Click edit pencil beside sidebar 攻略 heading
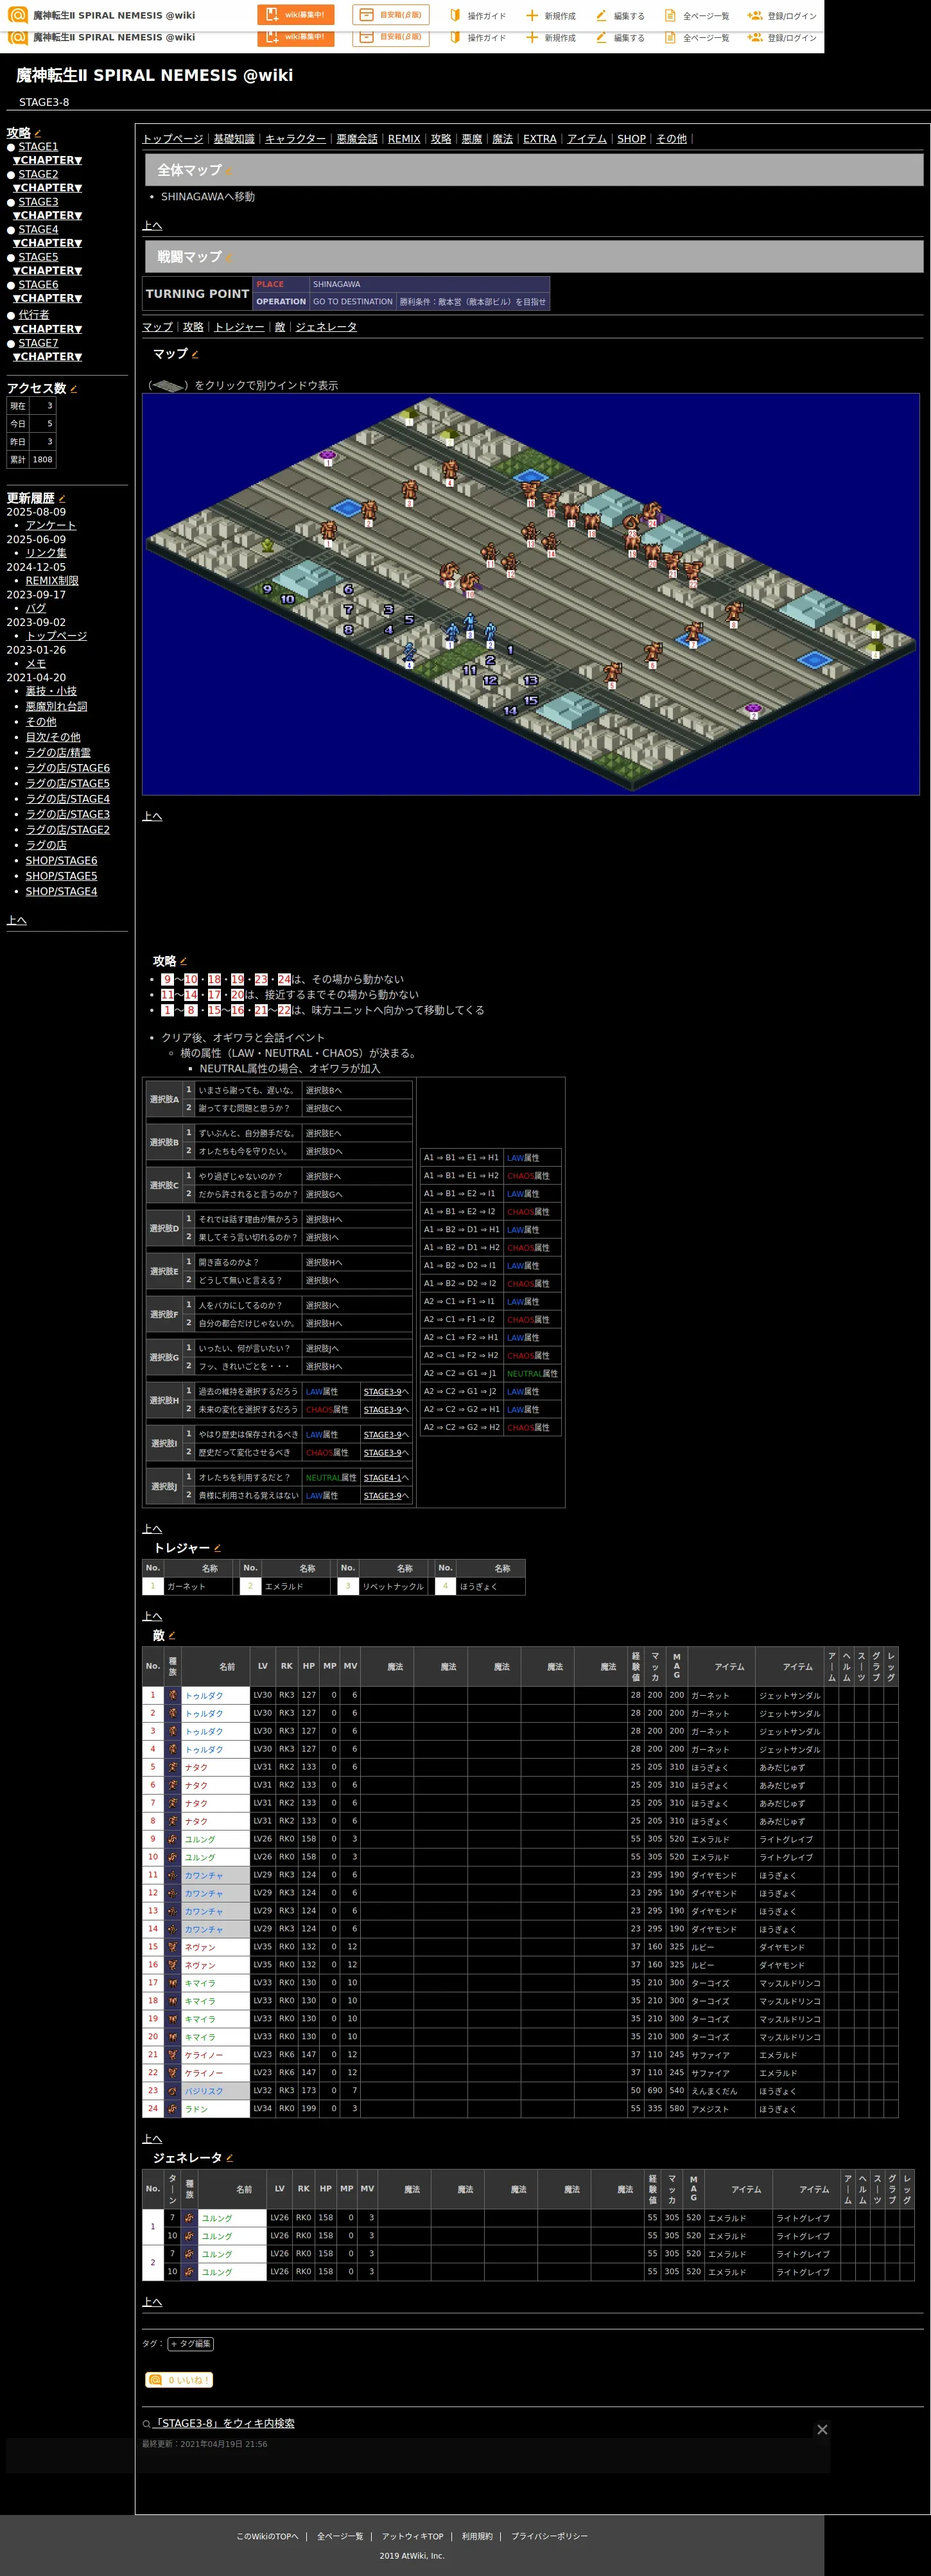This screenshot has height=2576, width=931. coord(38,133)
